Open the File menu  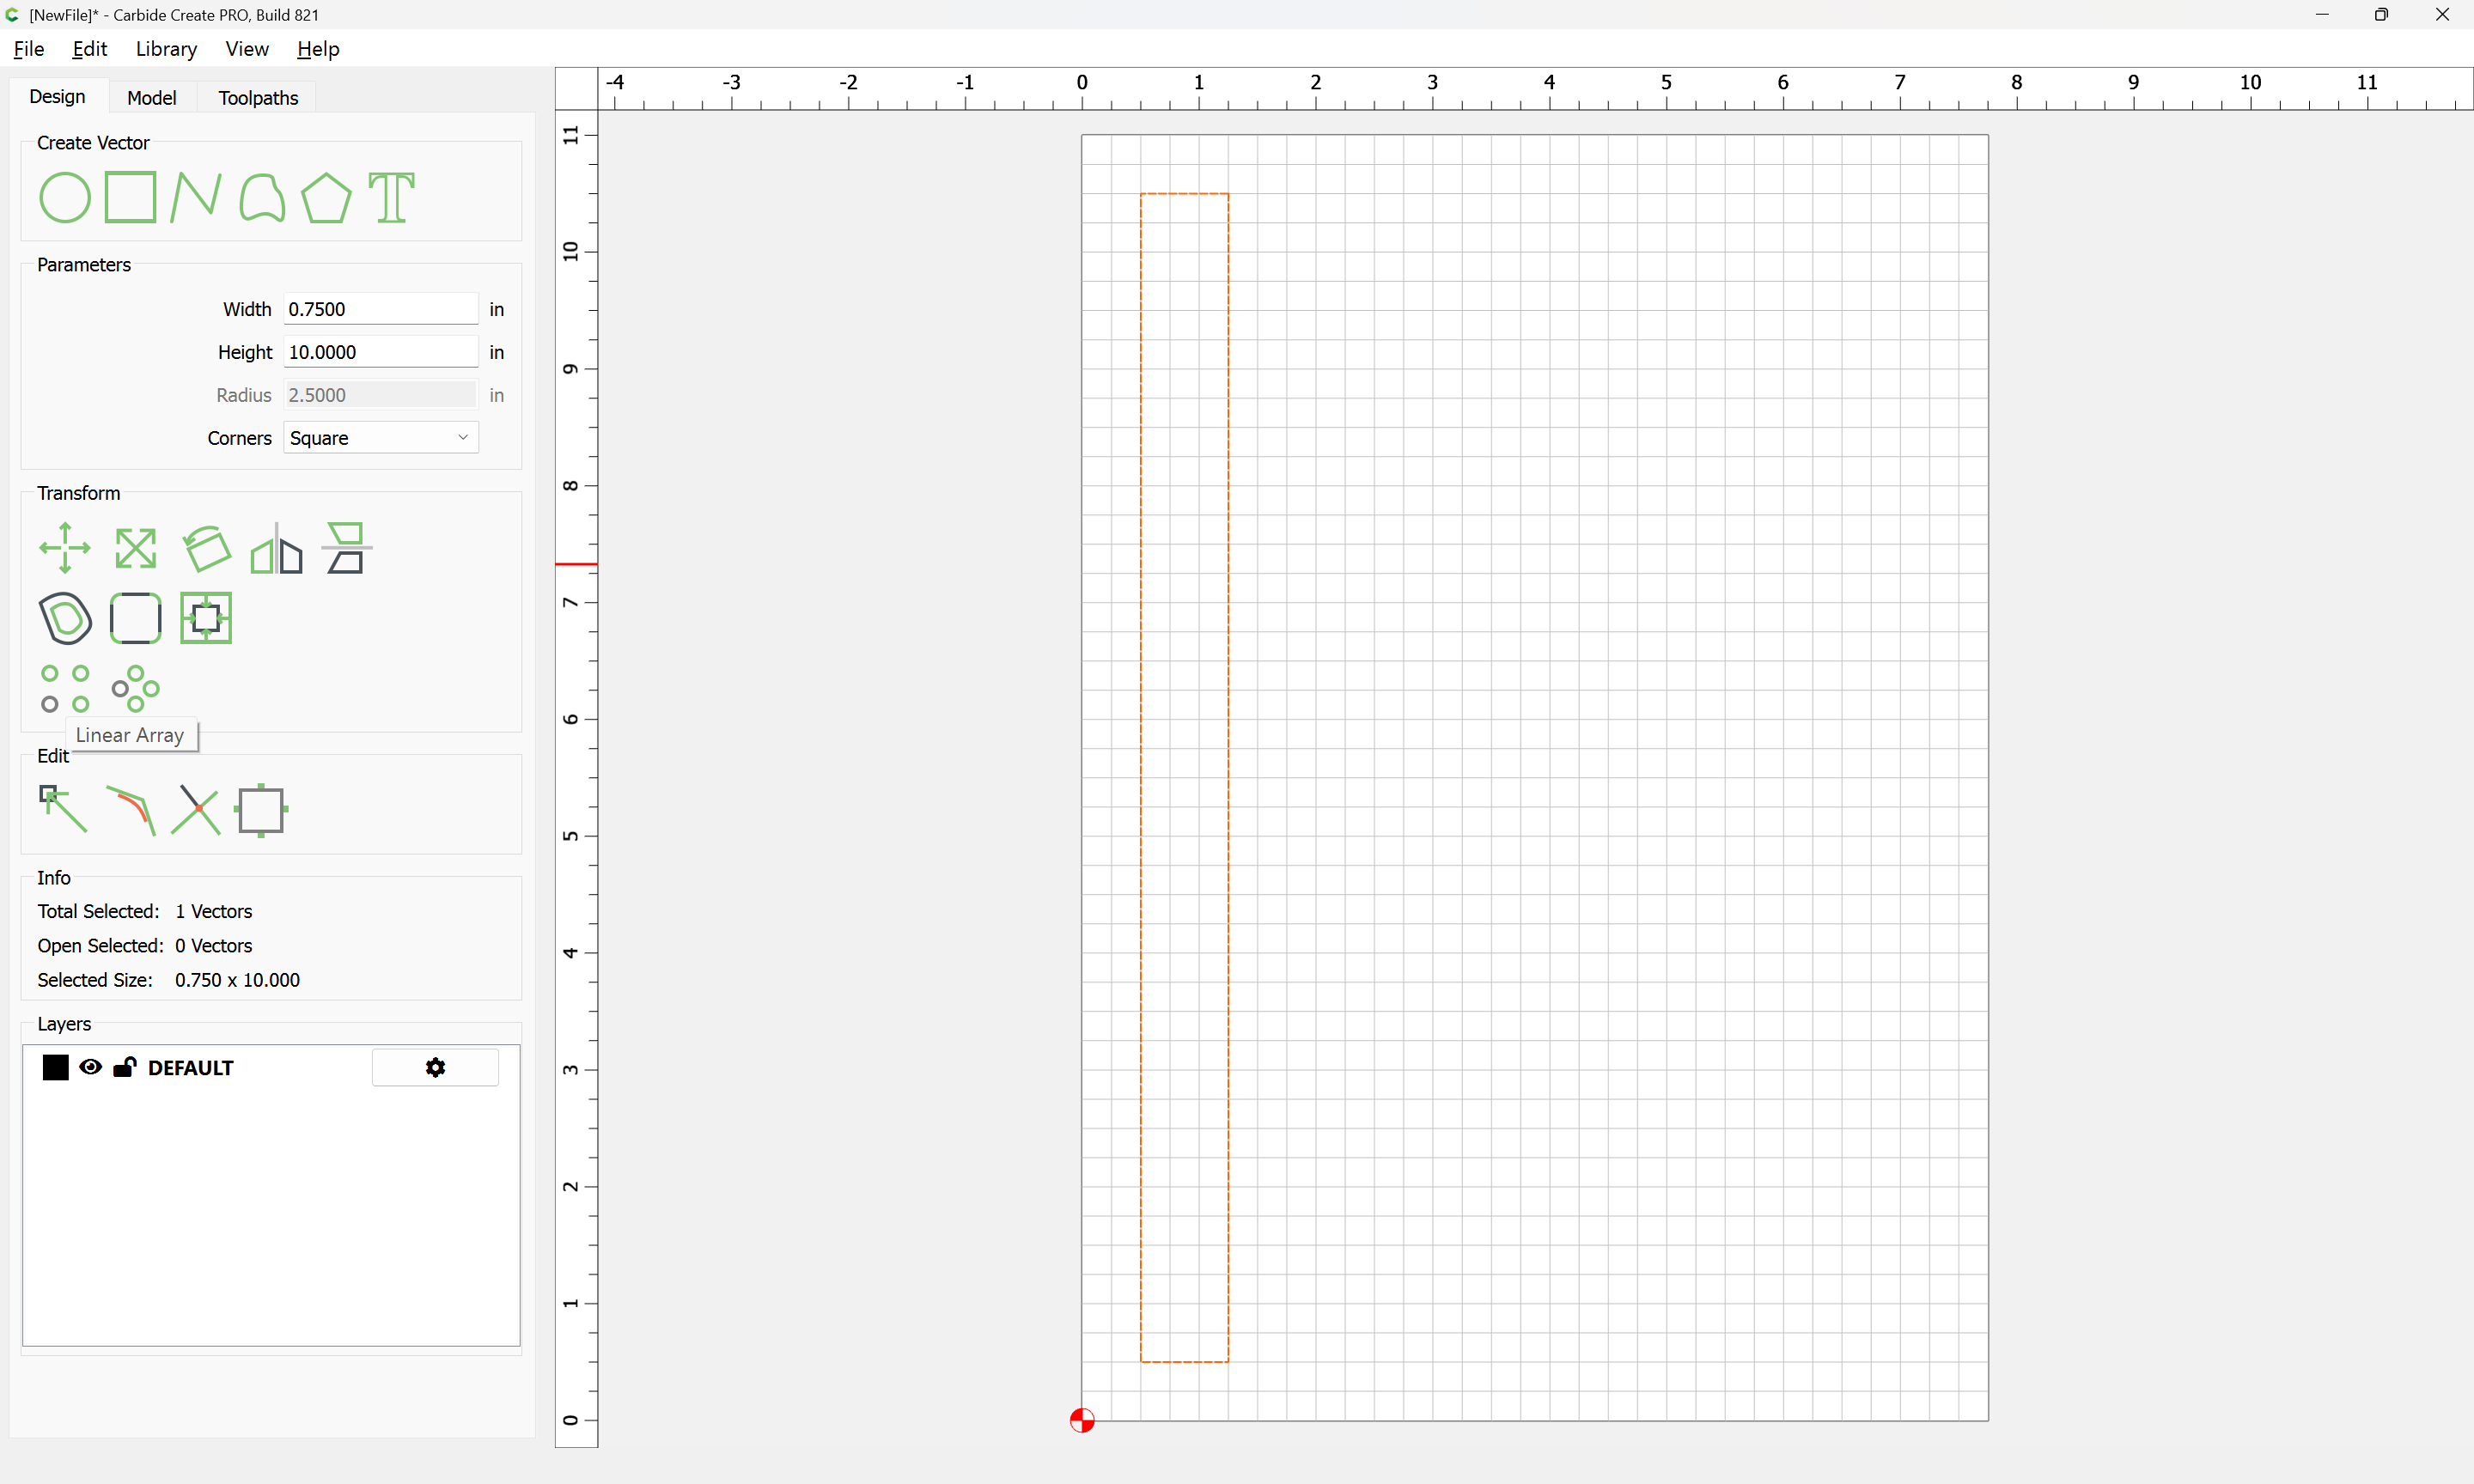(28, 49)
